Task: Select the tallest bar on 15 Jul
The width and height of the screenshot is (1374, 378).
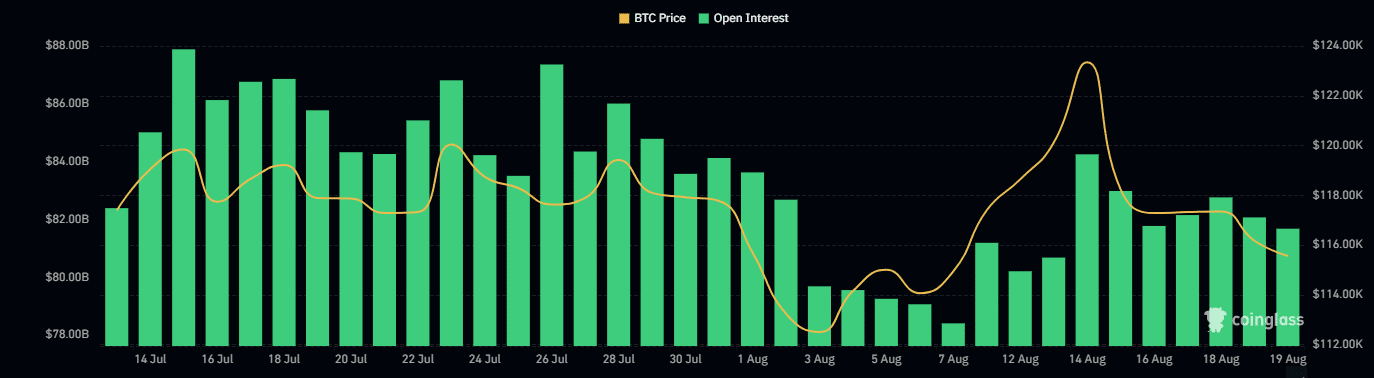Action: [184, 197]
